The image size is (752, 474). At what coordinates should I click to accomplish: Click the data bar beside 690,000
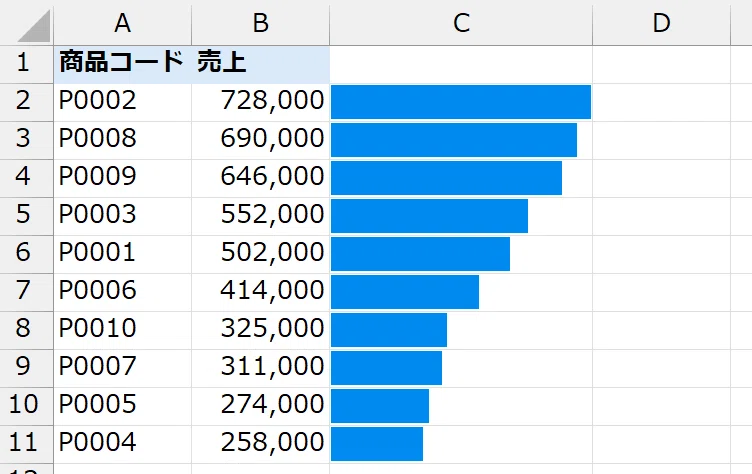(x=454, y=140)
